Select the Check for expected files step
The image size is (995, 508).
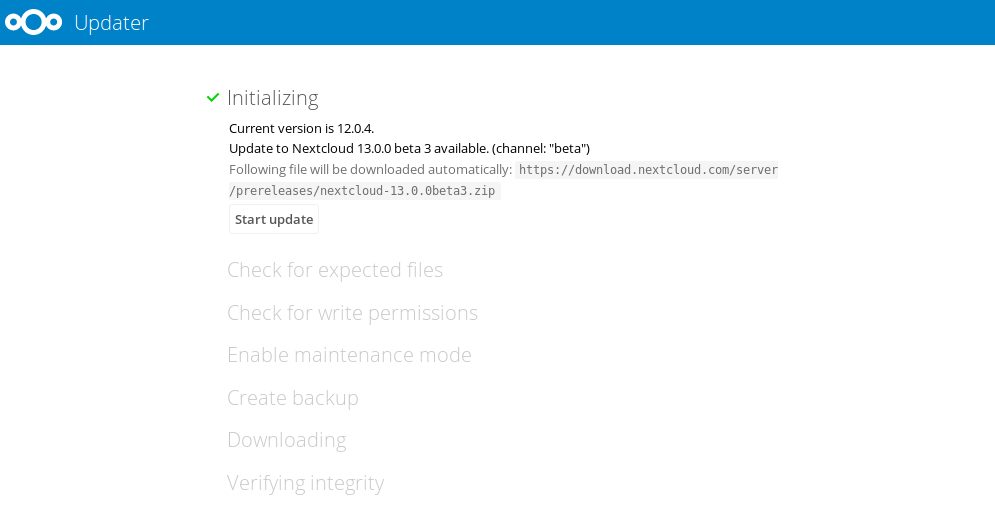point(335,270)
